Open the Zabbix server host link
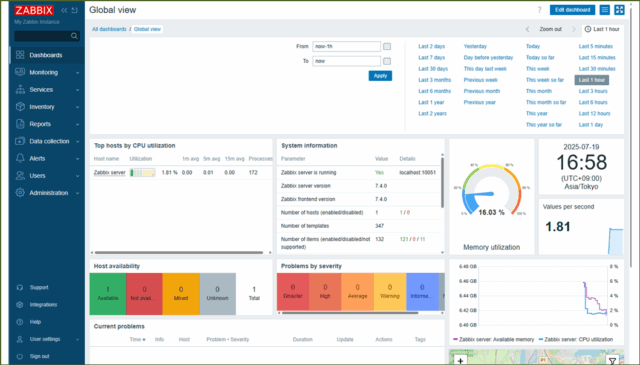This screenshot has height=365, width=640. click(x=109, y=173)
